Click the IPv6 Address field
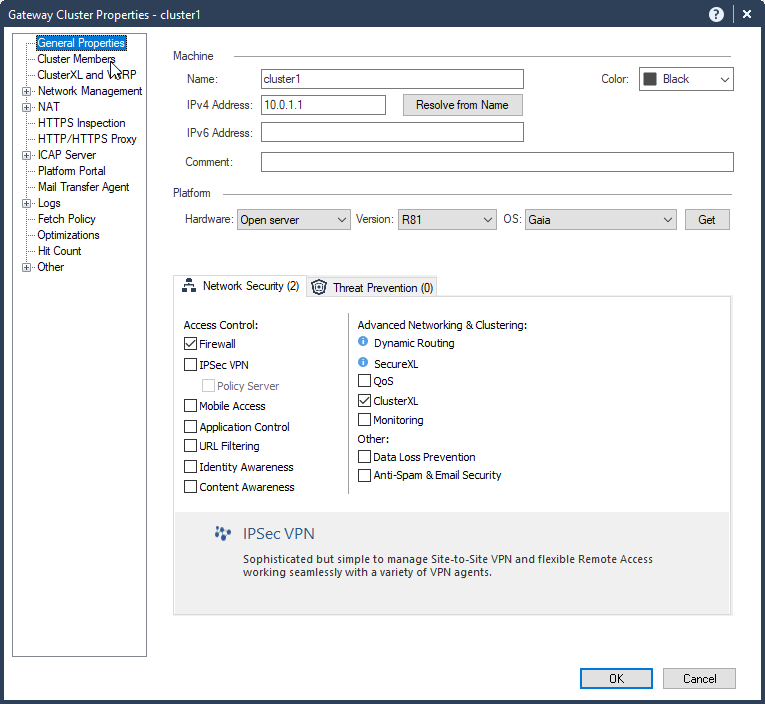Image resolution: width=765 pixels, height=704 pixels. click(x=392, y=132)
